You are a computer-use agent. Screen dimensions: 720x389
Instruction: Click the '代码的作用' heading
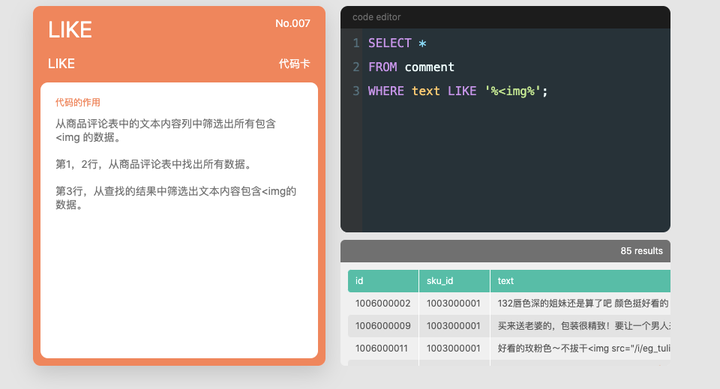point(78,102)
